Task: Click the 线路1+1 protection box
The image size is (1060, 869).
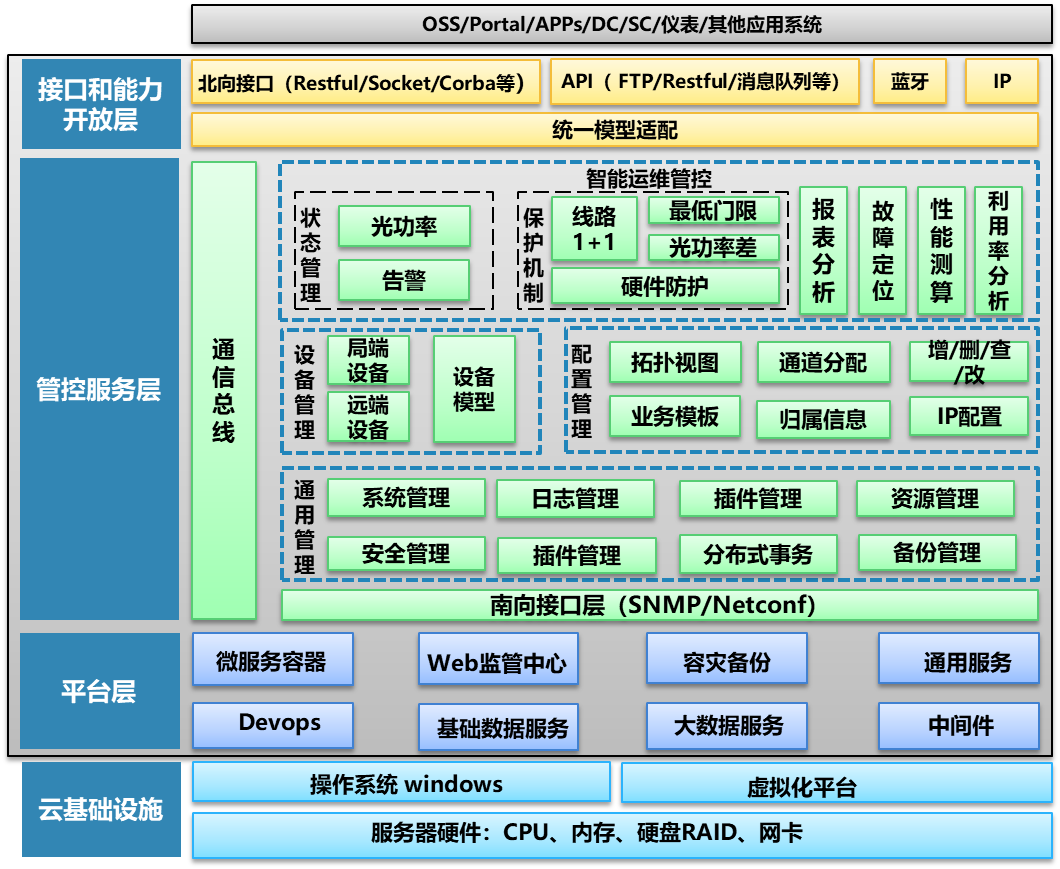Action: tap(594, 229)
